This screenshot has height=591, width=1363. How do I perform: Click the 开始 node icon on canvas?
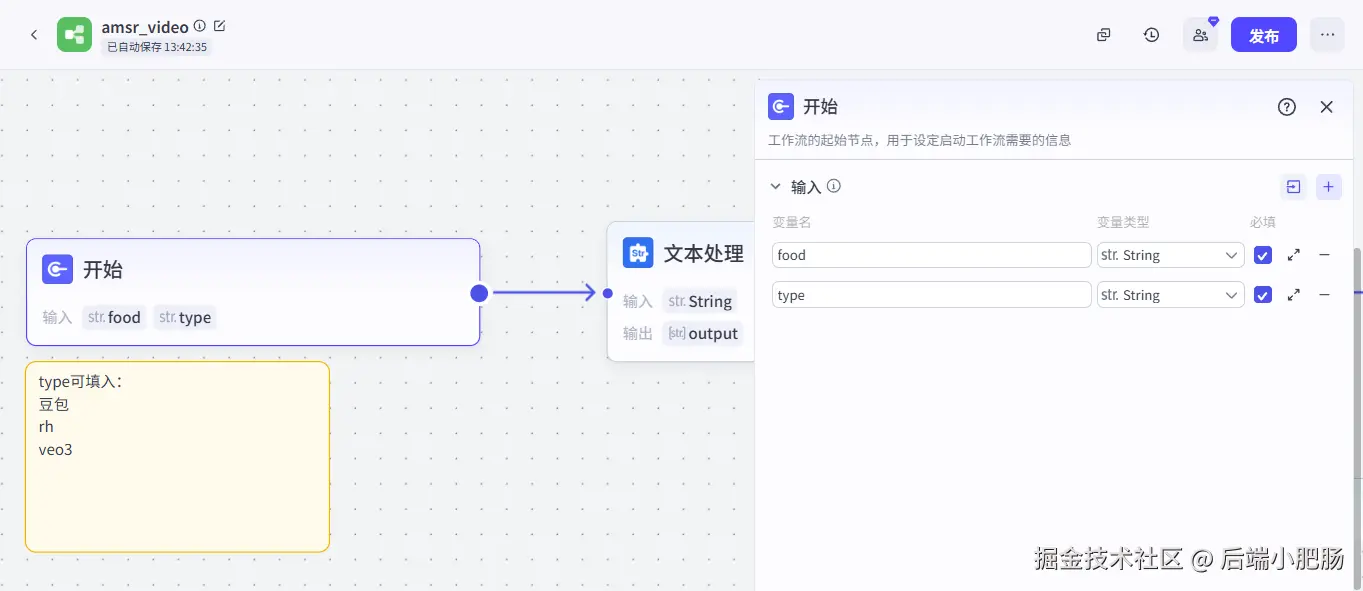click(57, 269)
